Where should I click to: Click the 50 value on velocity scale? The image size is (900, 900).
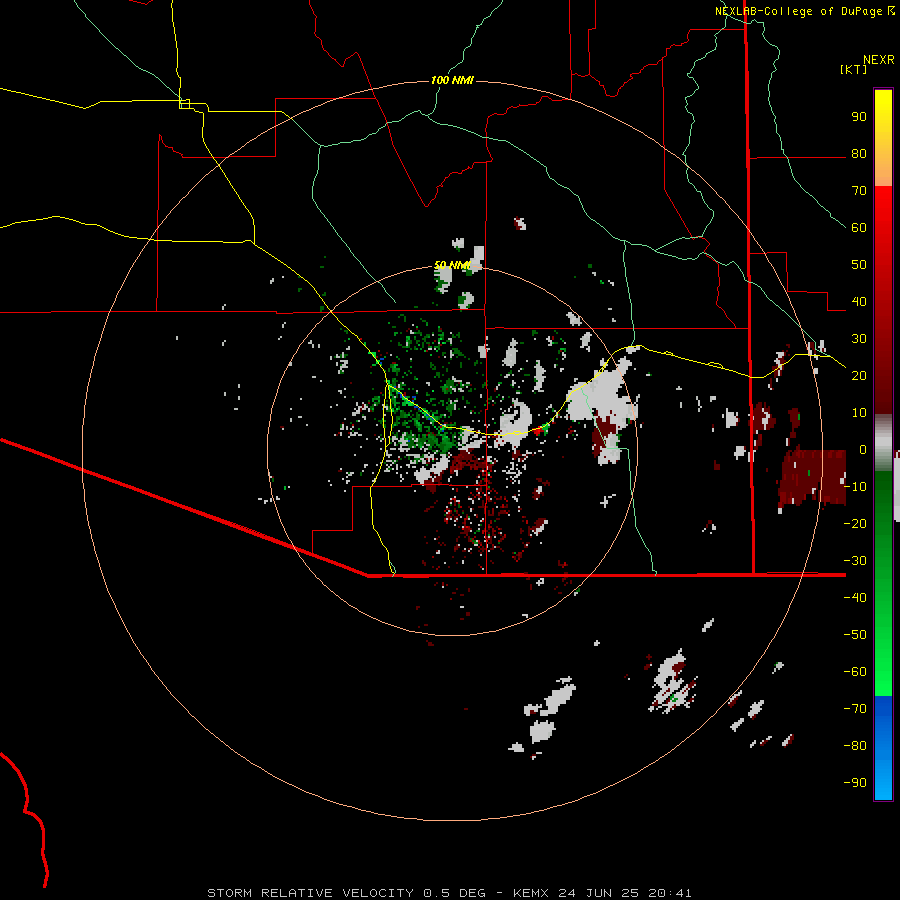pyautogui.click(x=859, y=265)
